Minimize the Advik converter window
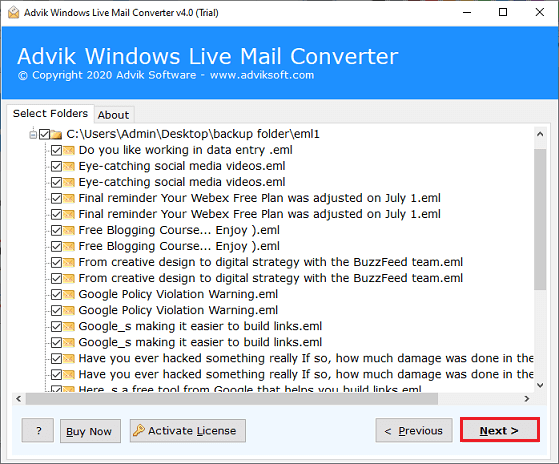 [467, 12]
